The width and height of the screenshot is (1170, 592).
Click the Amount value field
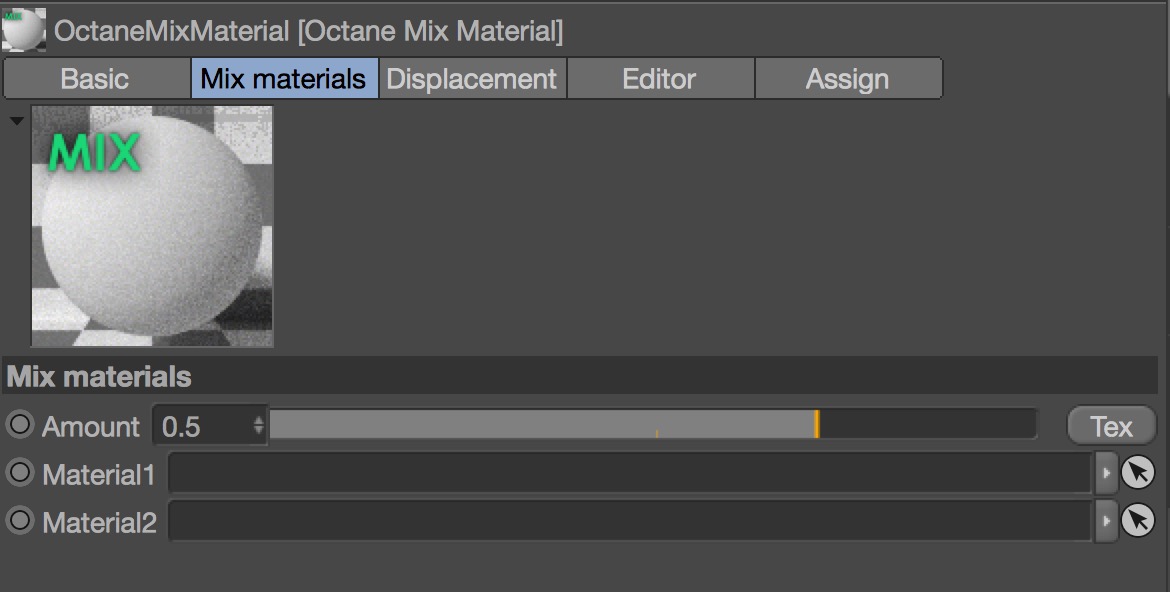coord(200,427)
